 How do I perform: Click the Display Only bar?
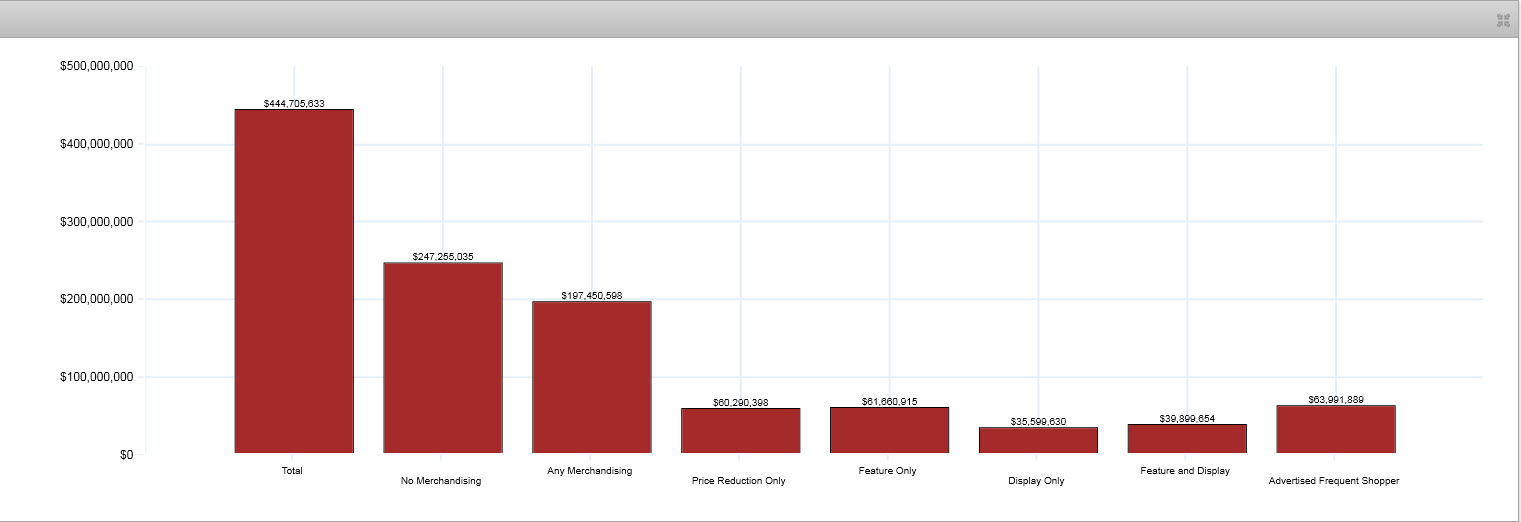point(1038,441)
